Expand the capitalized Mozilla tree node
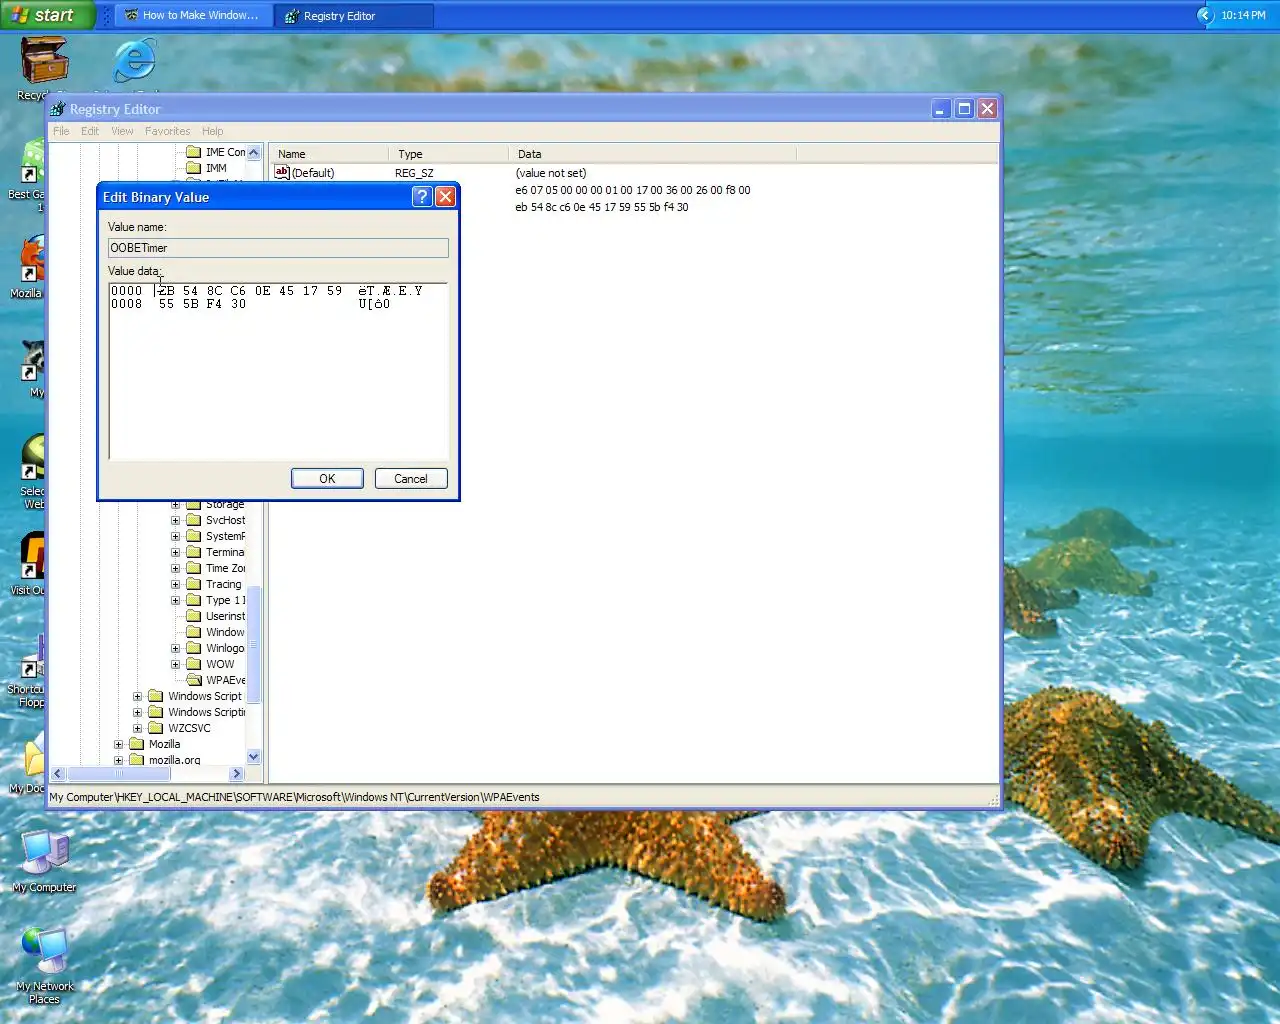The width and height of the screenshot is (1280, 1024). [x=118, y=744]
